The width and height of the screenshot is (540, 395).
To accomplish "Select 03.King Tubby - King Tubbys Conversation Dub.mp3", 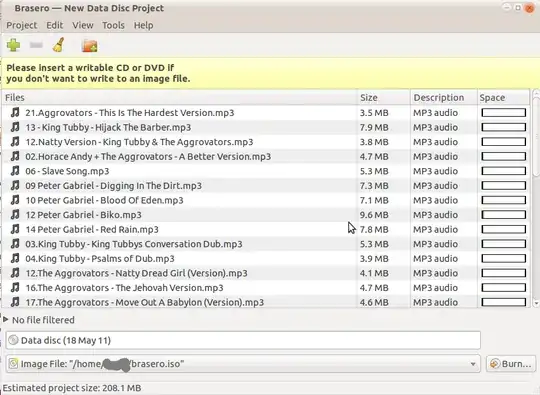I will (x=134, y=244).
